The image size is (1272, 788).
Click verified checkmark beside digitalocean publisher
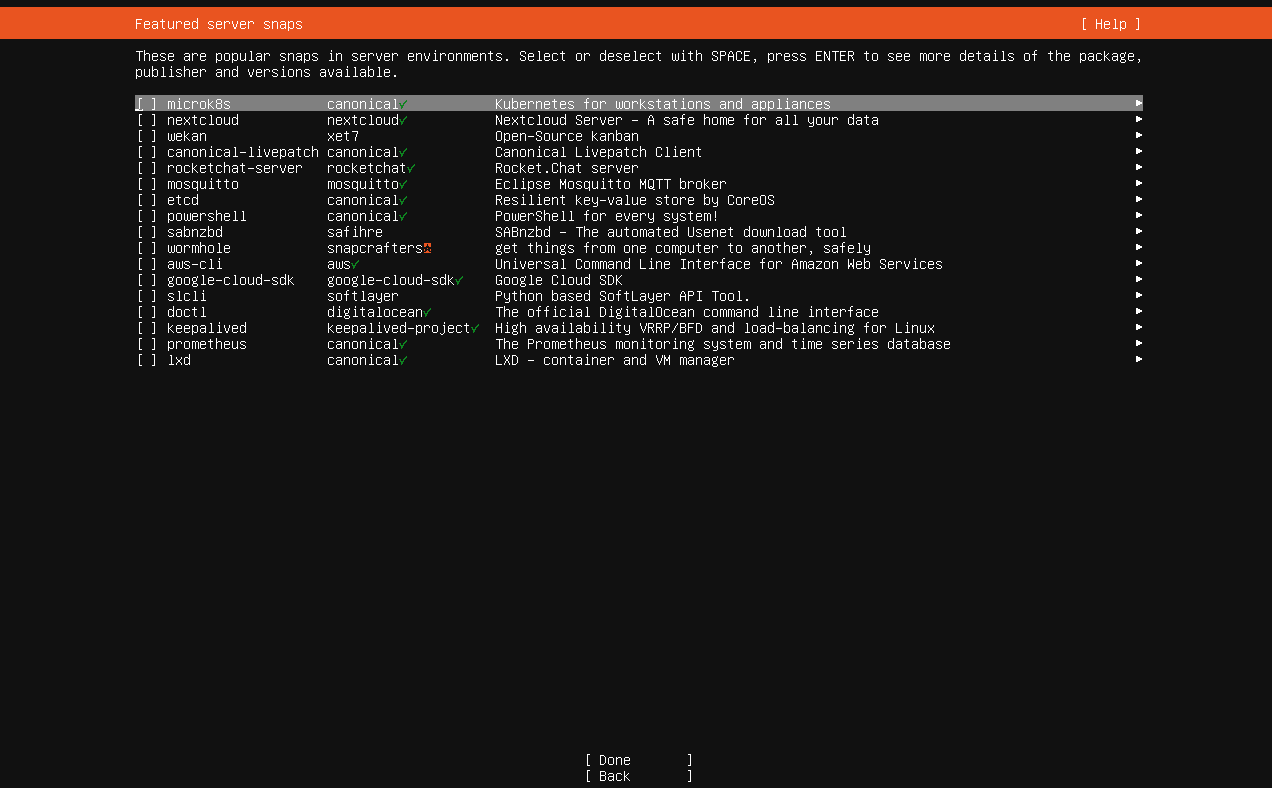pos(427,312)
